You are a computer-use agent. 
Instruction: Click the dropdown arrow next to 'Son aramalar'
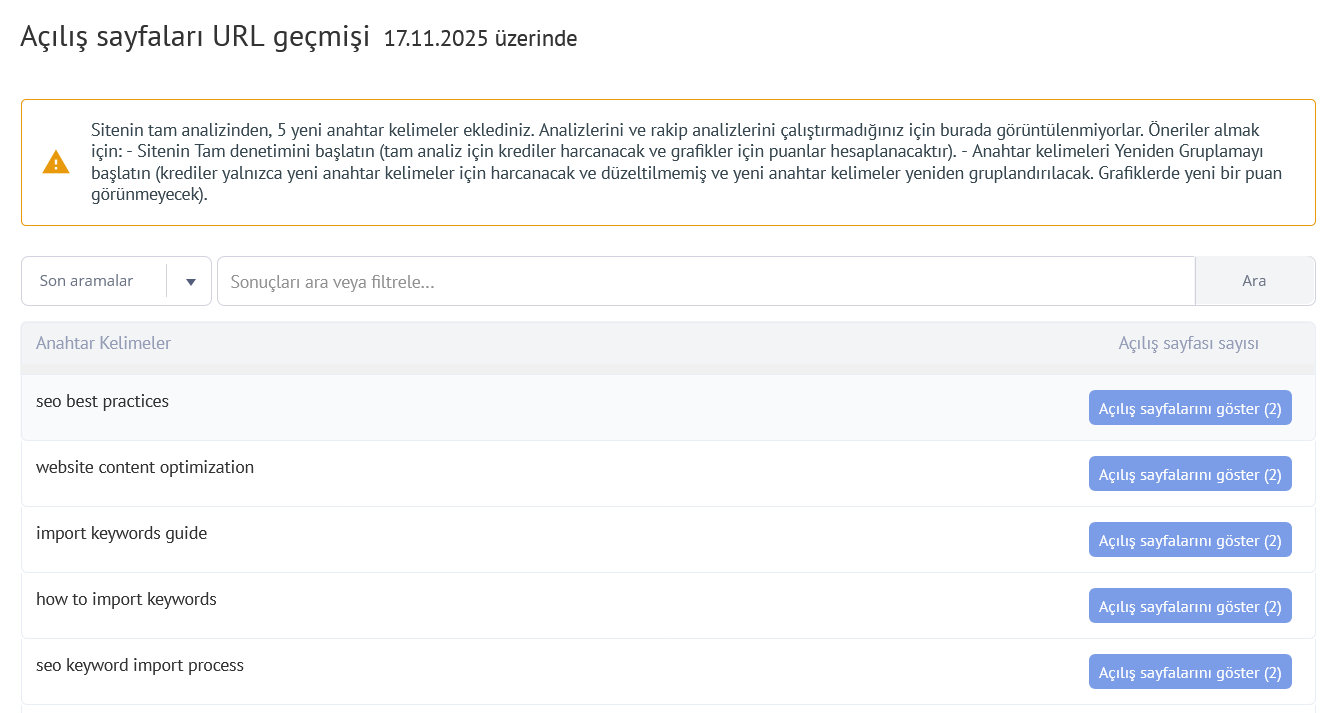pyautogui.click(x=190, y=281)
